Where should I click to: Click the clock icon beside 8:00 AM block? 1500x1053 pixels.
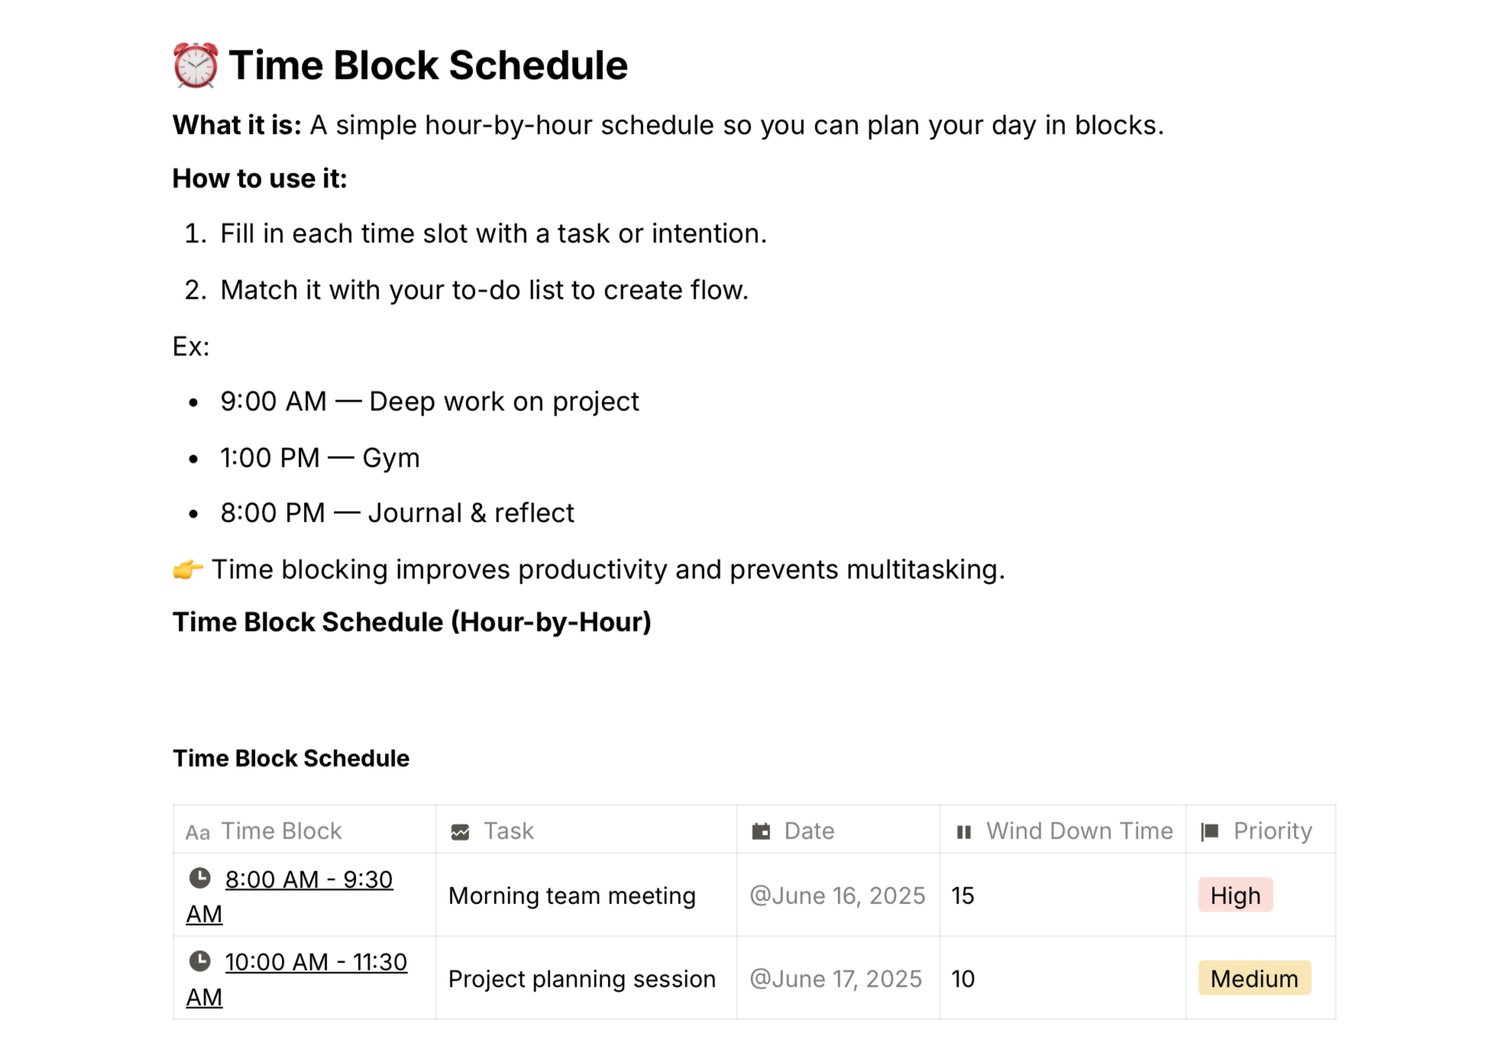(x=200, y=878)
